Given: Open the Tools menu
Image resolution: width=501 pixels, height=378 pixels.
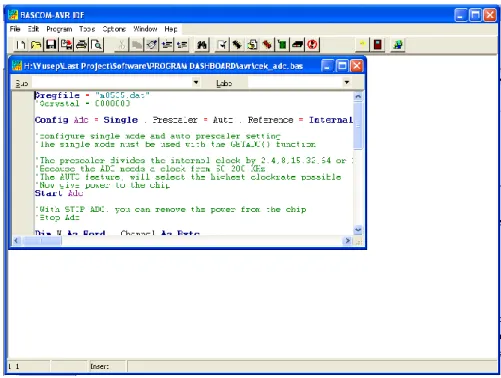Looking at the screenshot, I should pyautogui.click(x=87, y=29).
